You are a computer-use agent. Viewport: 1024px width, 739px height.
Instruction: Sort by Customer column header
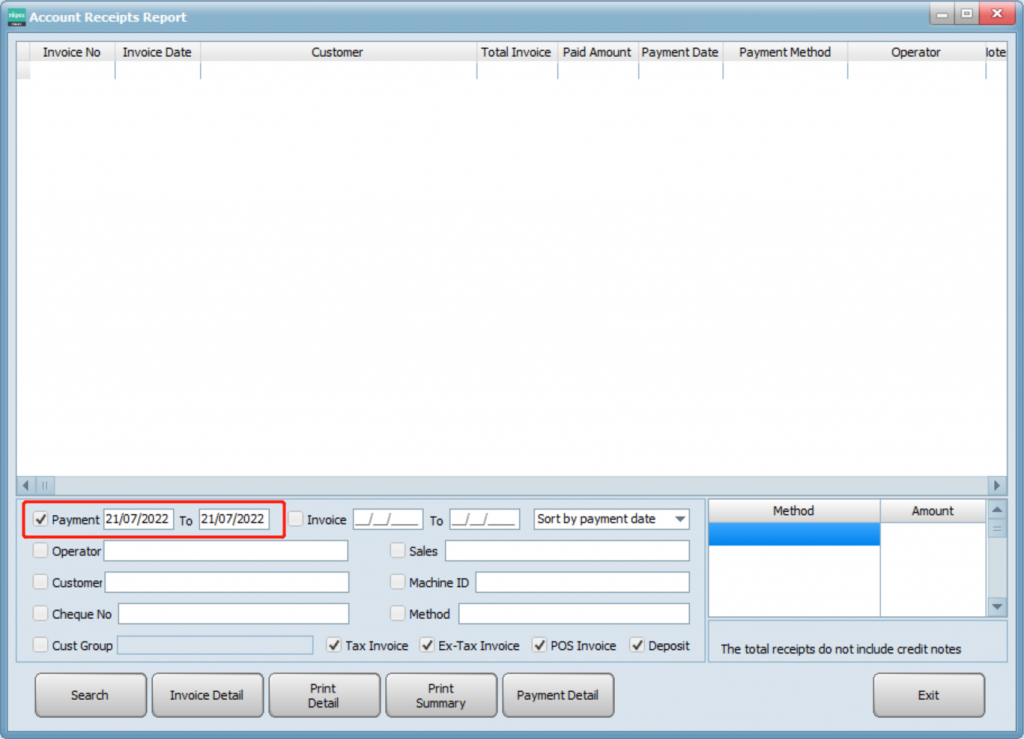point(337,52)
